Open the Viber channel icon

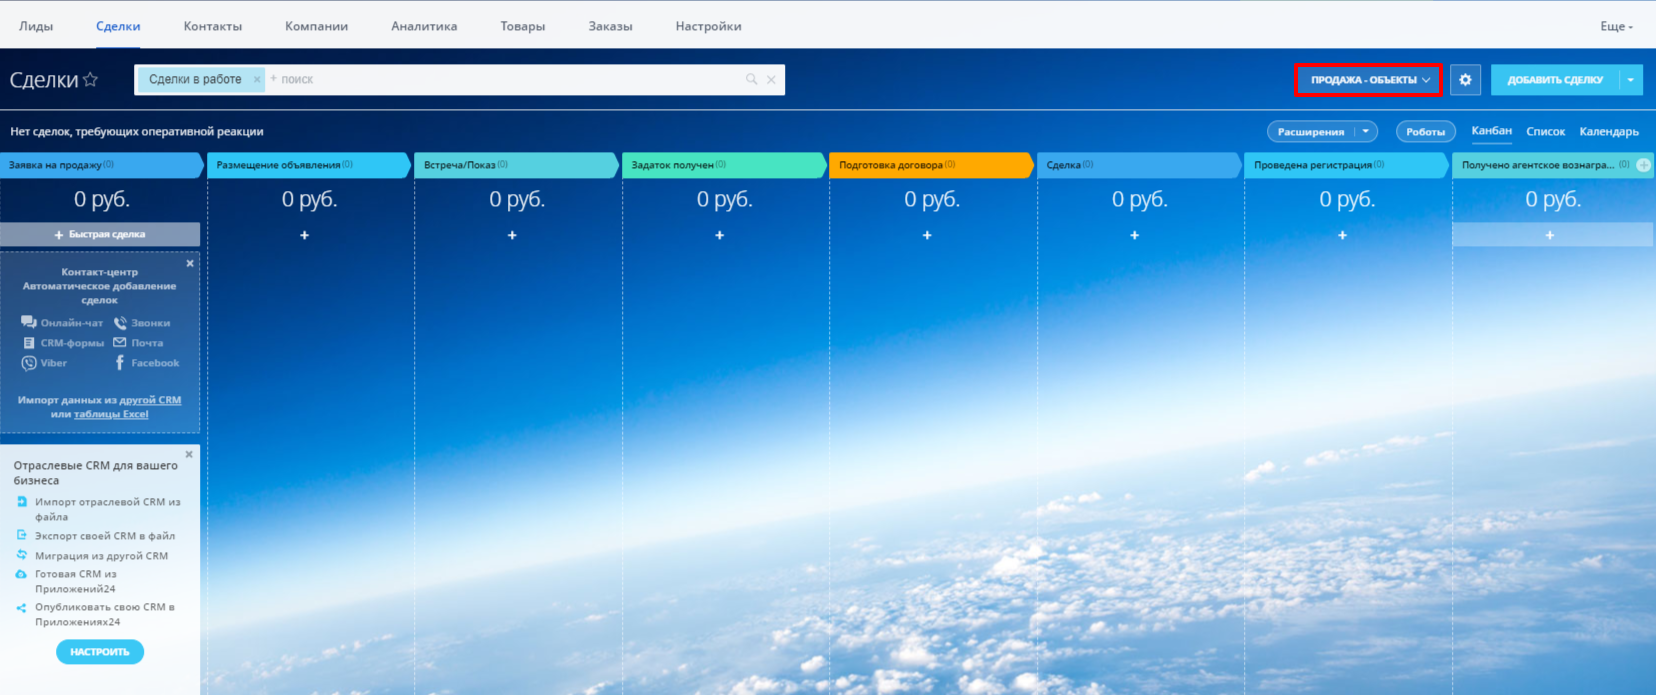tap(29, 363)
